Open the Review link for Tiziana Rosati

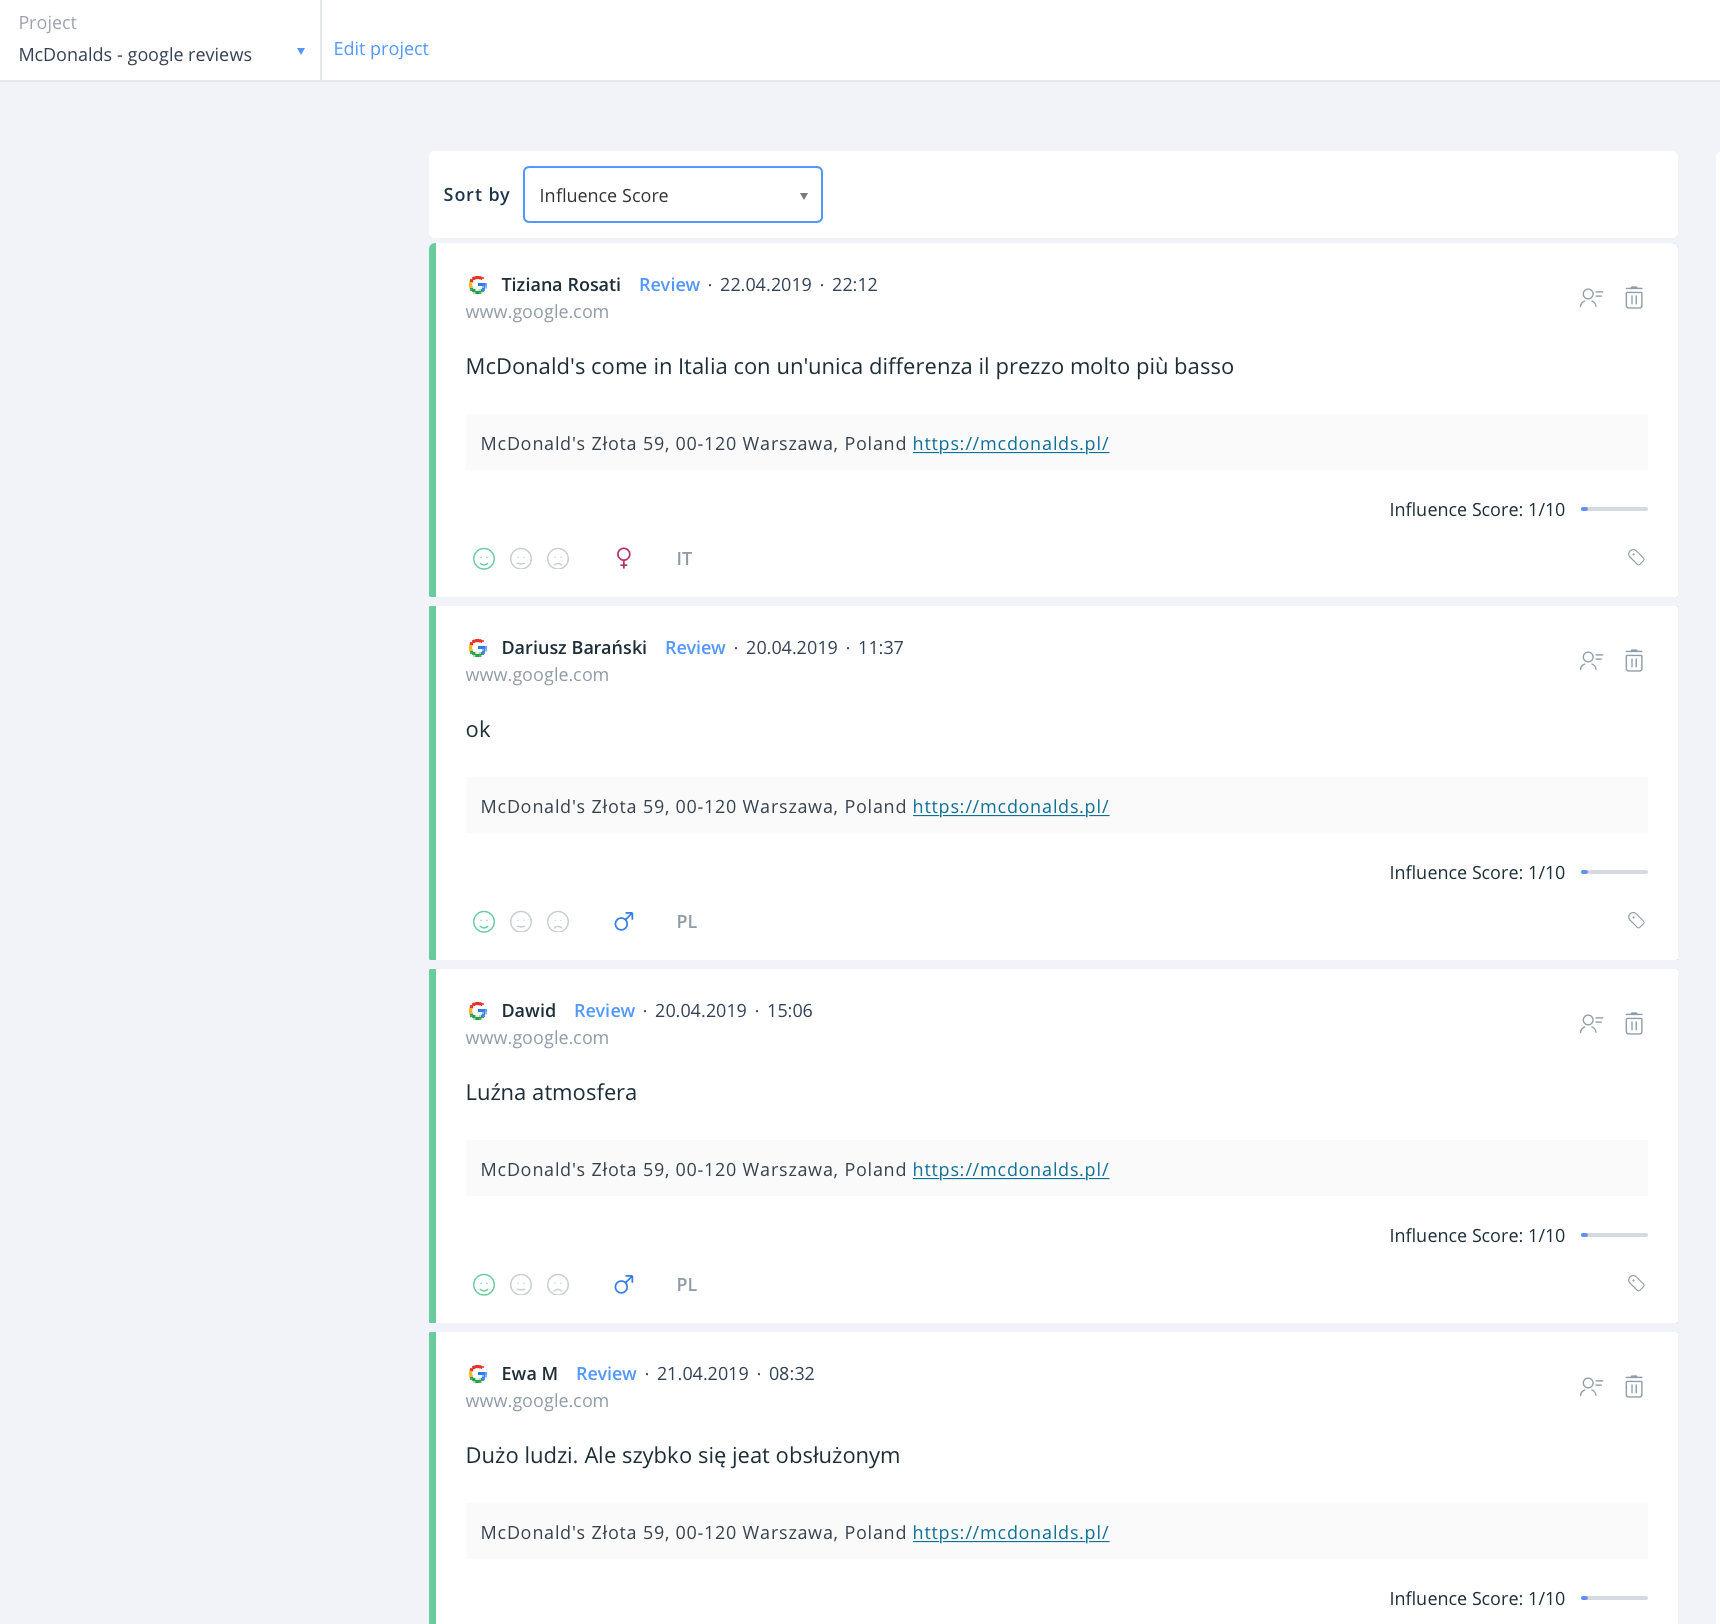click(x=669, y=285)
